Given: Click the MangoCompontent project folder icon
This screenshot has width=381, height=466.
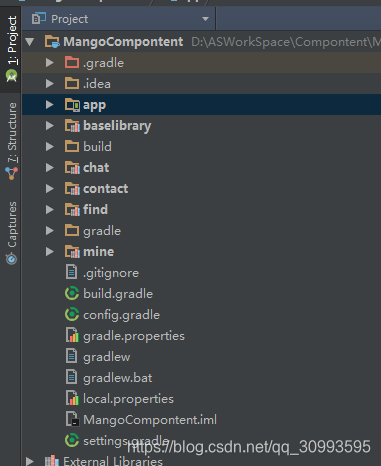Looking at the screenshot, I should 52,42.
